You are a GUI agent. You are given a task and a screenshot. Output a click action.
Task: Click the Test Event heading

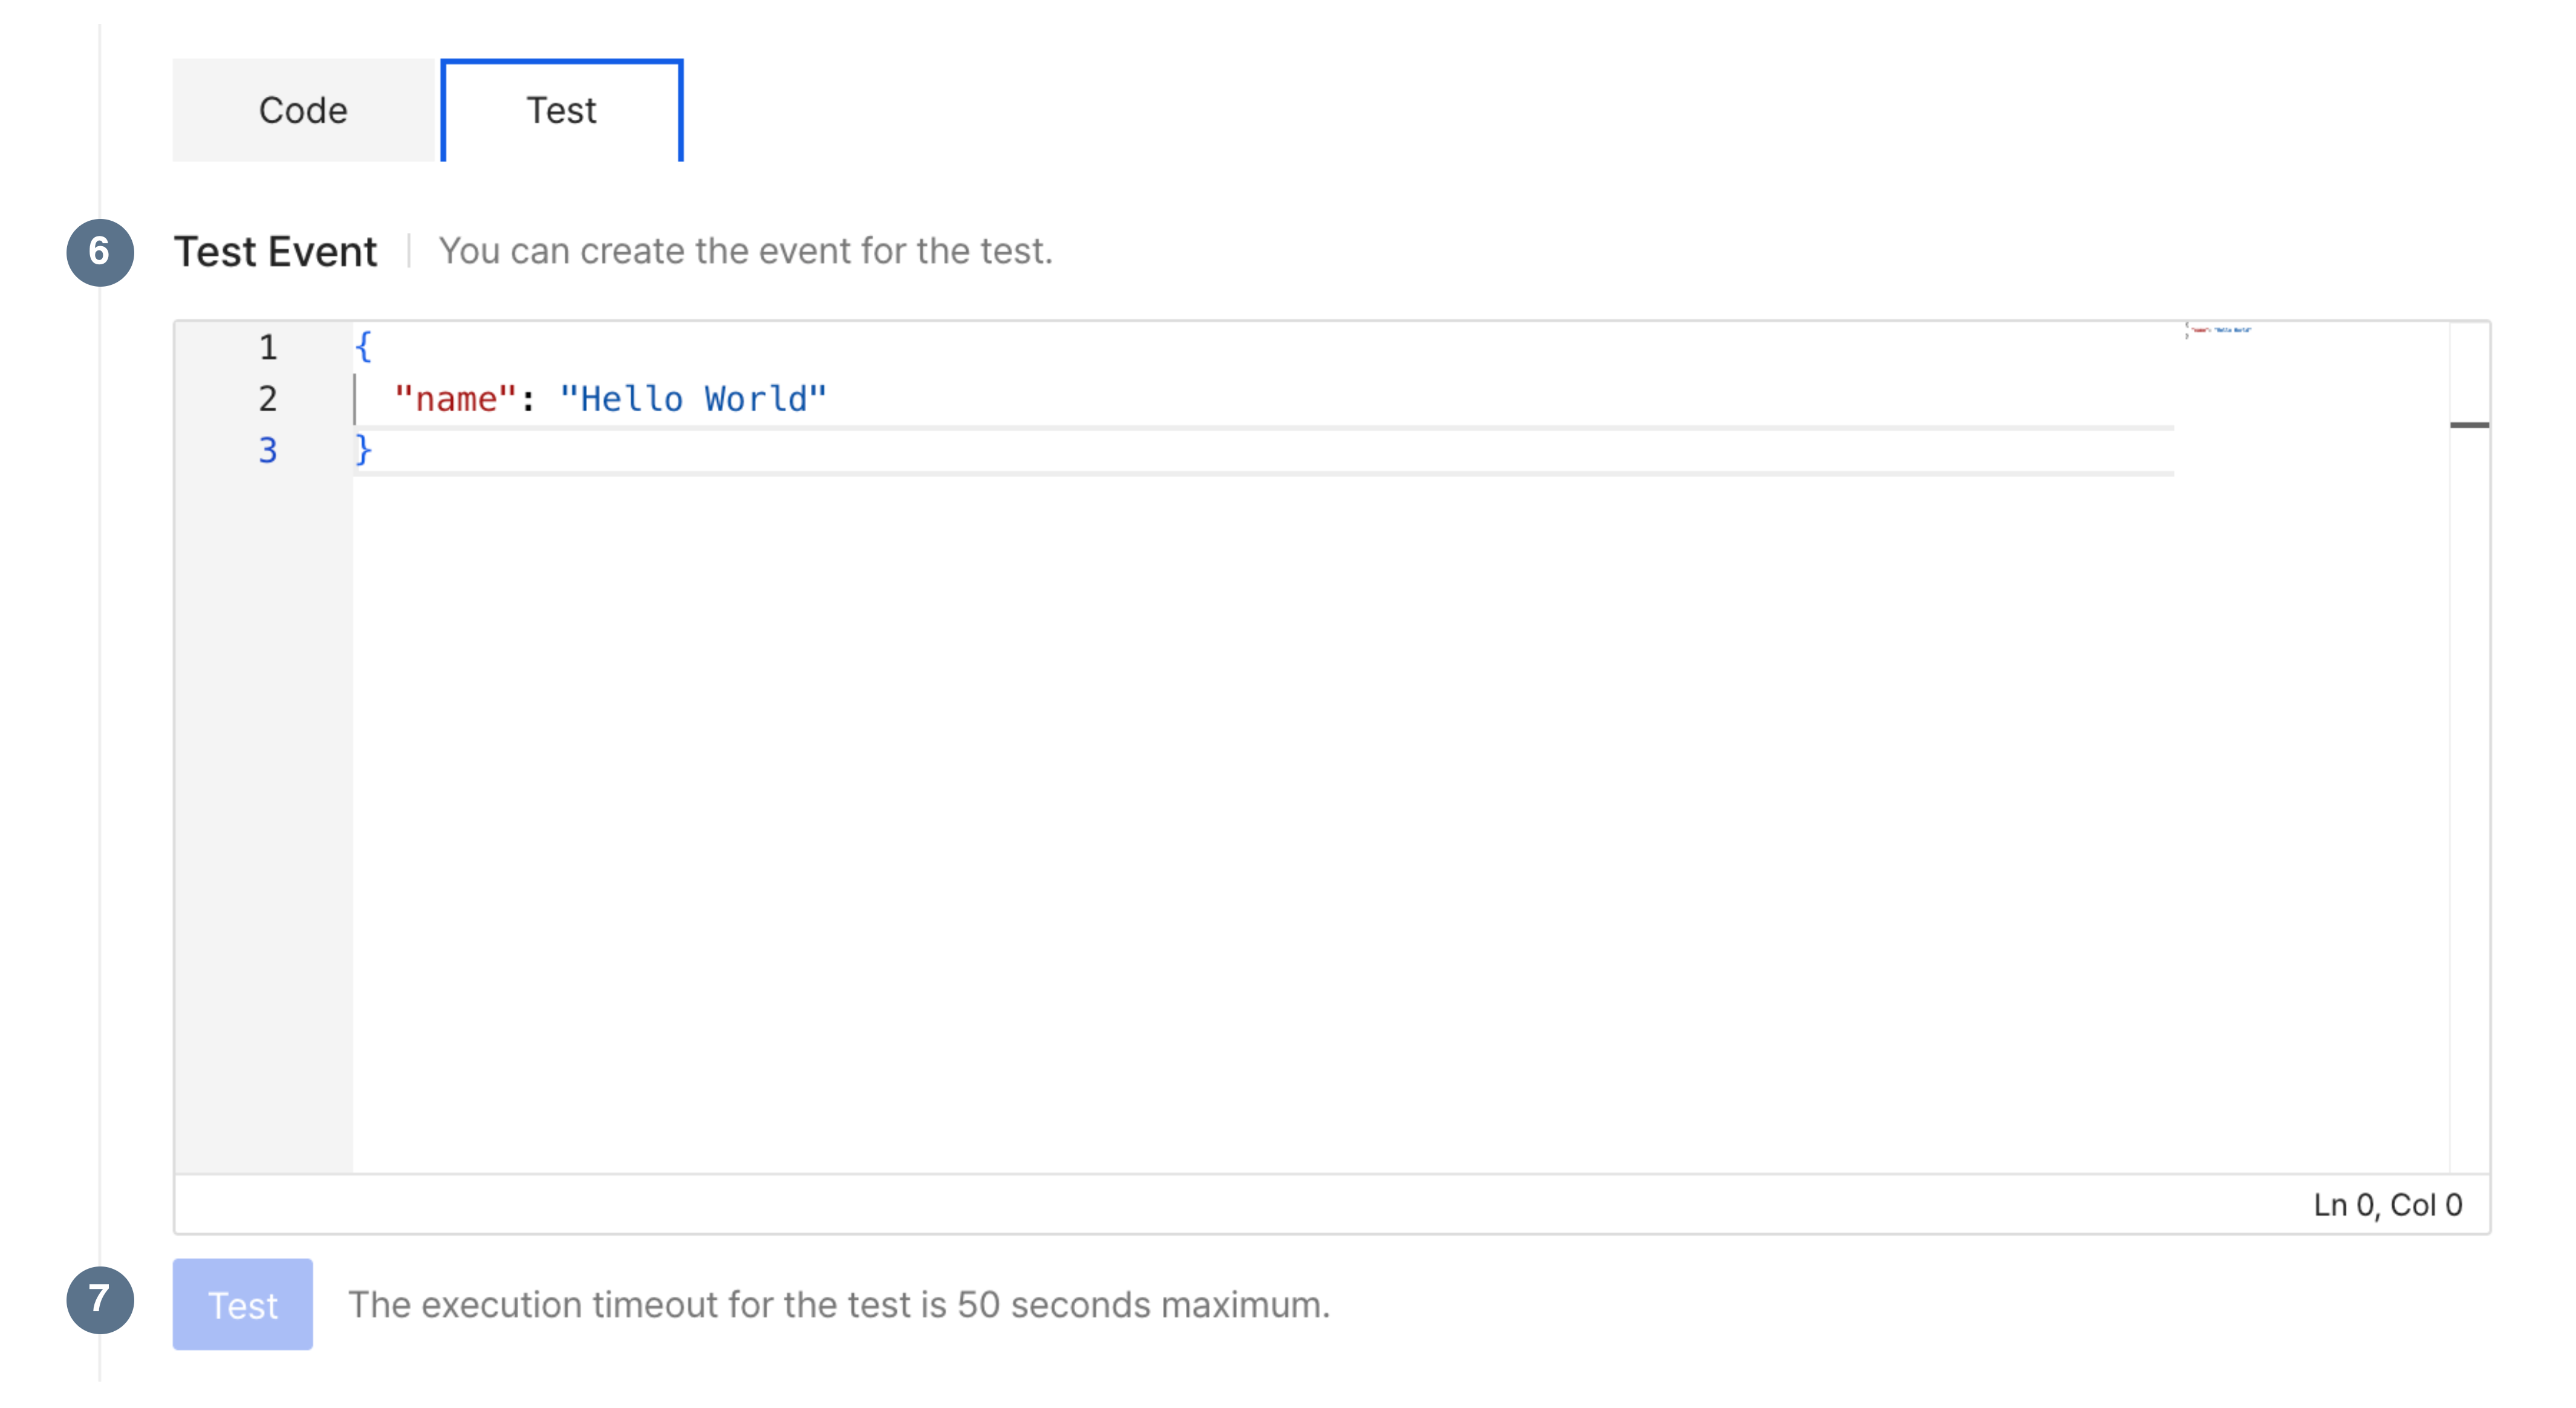275,252
